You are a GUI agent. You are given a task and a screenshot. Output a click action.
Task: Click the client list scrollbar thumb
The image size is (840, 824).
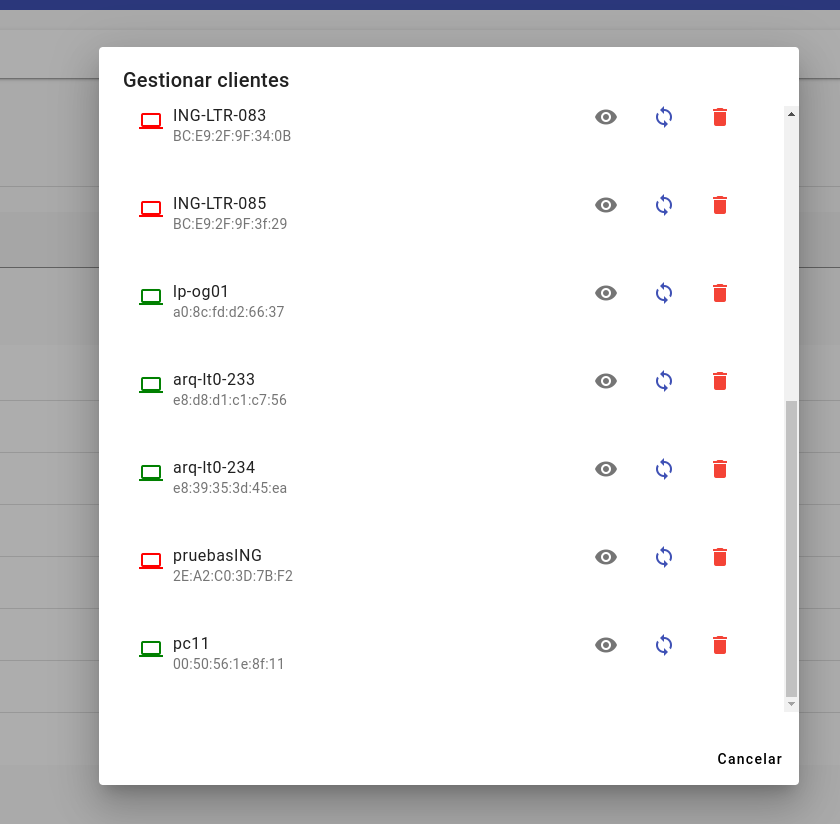[791, 548]
